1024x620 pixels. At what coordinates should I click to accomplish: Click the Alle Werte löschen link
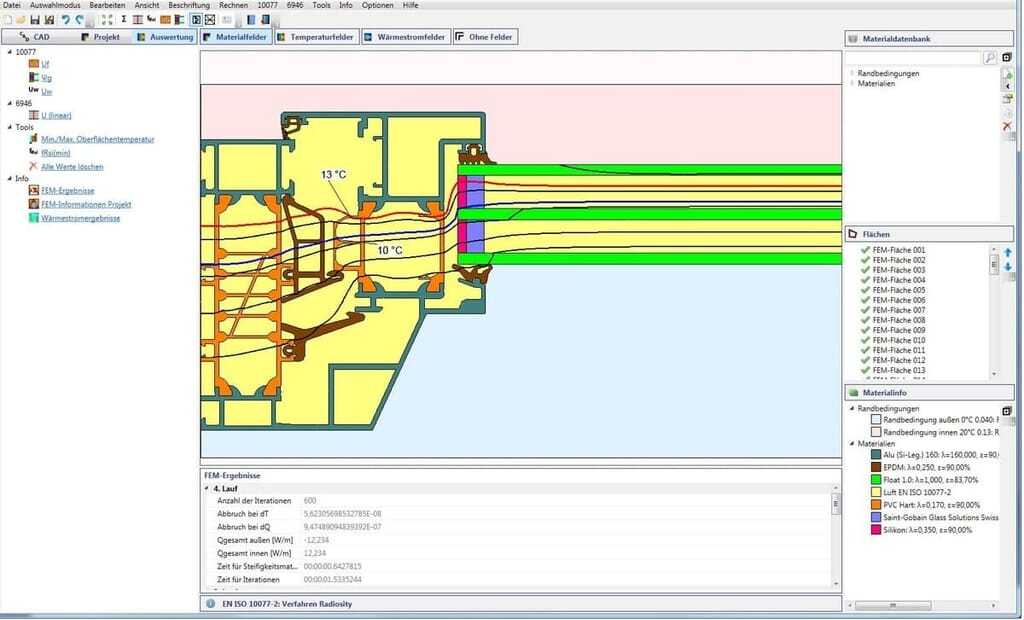coord(72,167)
